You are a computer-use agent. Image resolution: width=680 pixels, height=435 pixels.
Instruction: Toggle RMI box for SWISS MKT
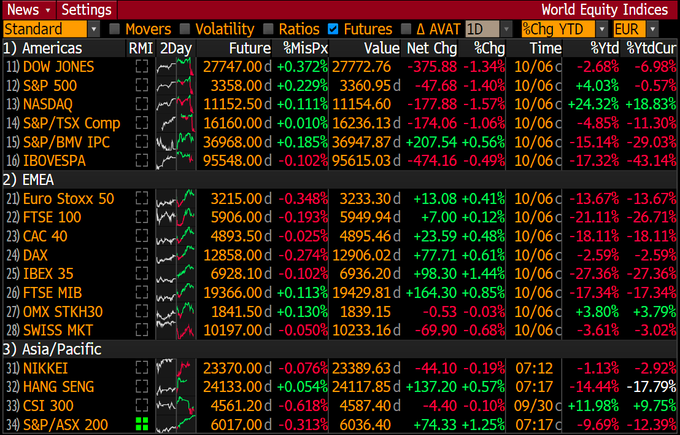(142, 330)
